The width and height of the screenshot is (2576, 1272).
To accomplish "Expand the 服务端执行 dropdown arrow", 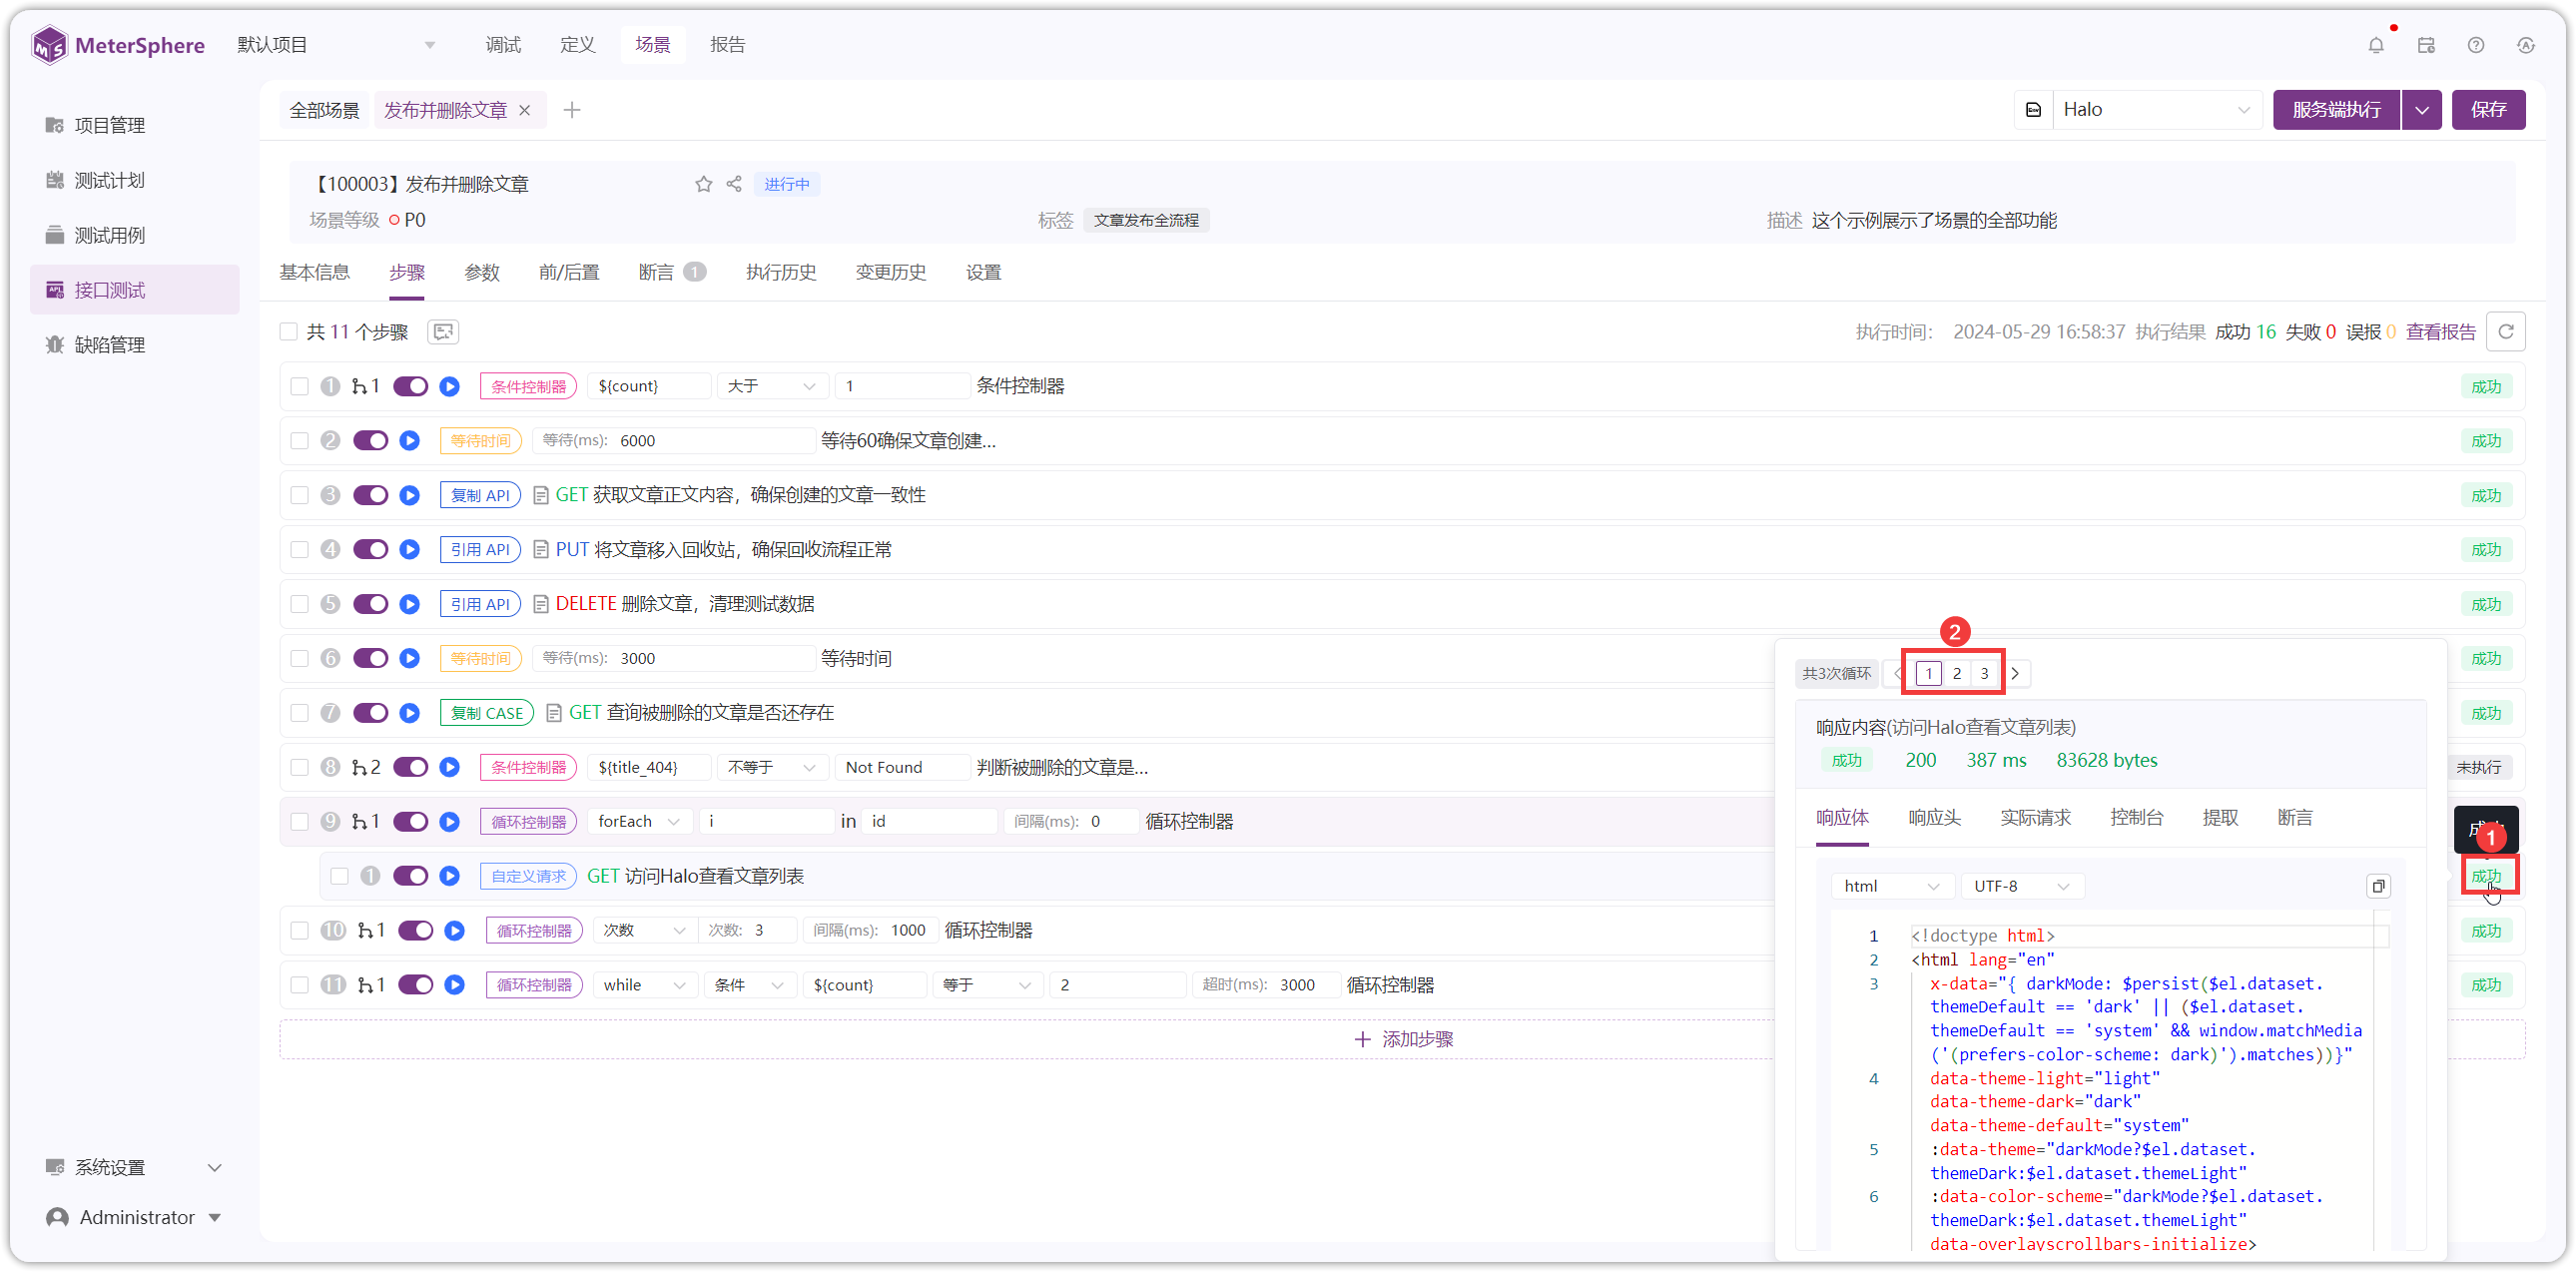I will click(2422, 110).
